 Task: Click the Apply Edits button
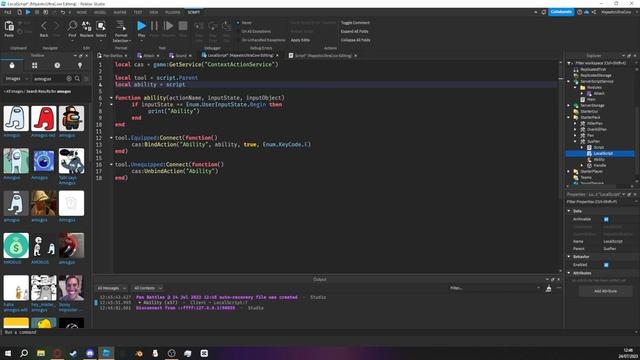(x=300, y=40)
